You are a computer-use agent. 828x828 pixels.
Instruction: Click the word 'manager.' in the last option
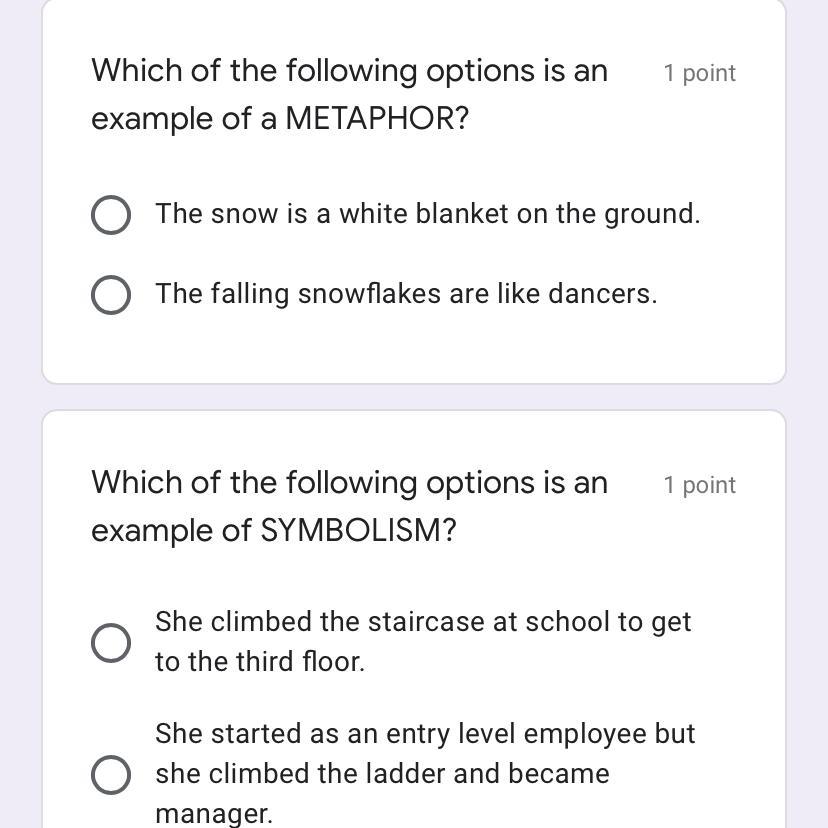tap(214, 814)
